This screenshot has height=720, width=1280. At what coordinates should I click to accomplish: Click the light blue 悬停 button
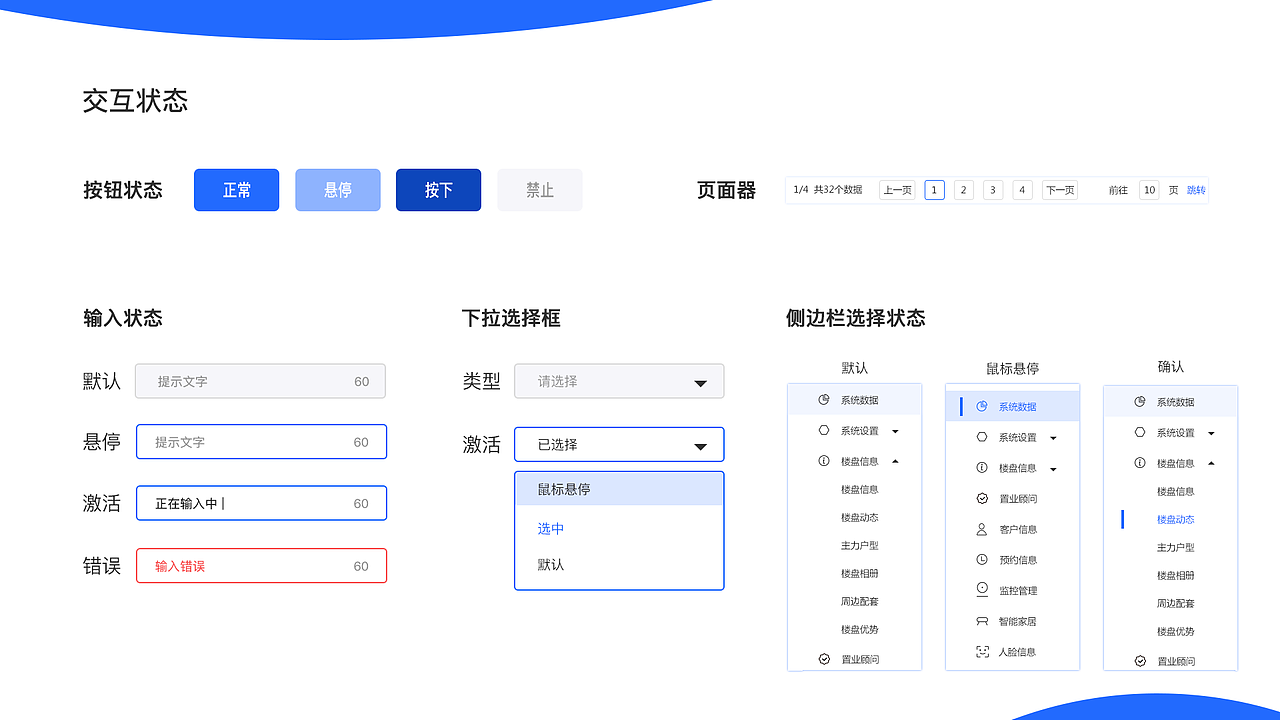338,190
